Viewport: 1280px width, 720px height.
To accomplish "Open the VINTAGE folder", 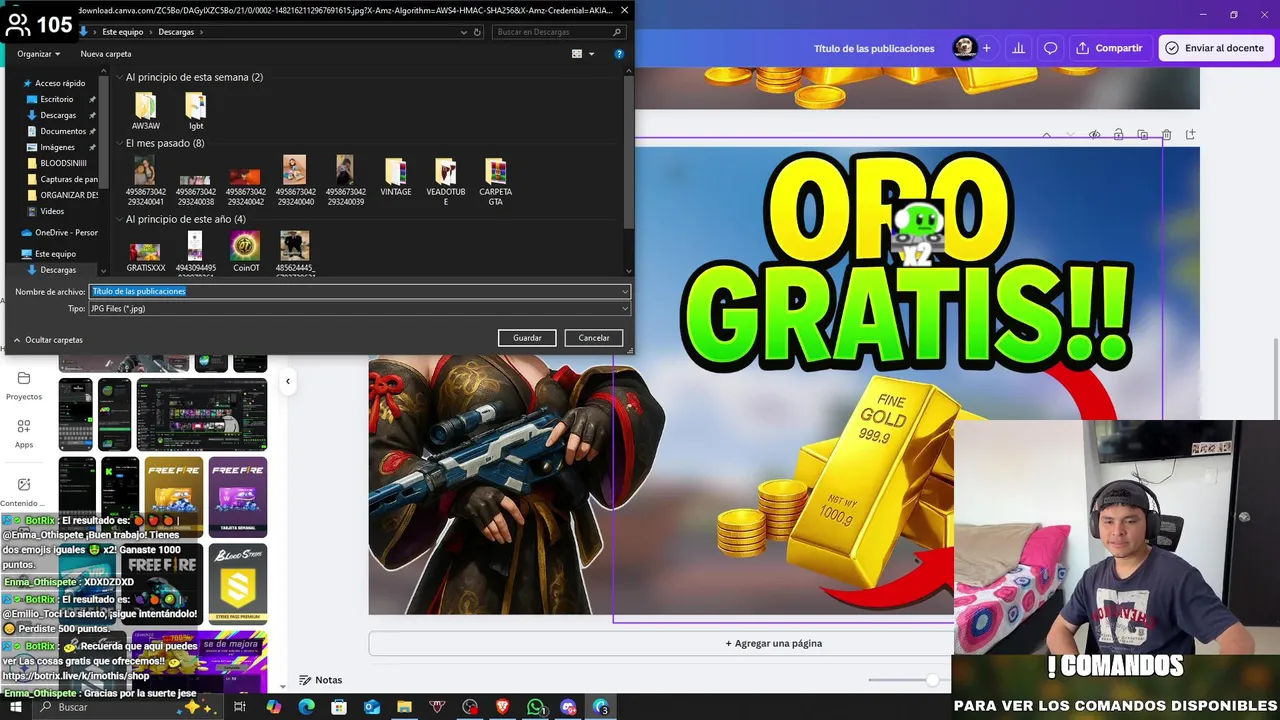I will 395,176.
